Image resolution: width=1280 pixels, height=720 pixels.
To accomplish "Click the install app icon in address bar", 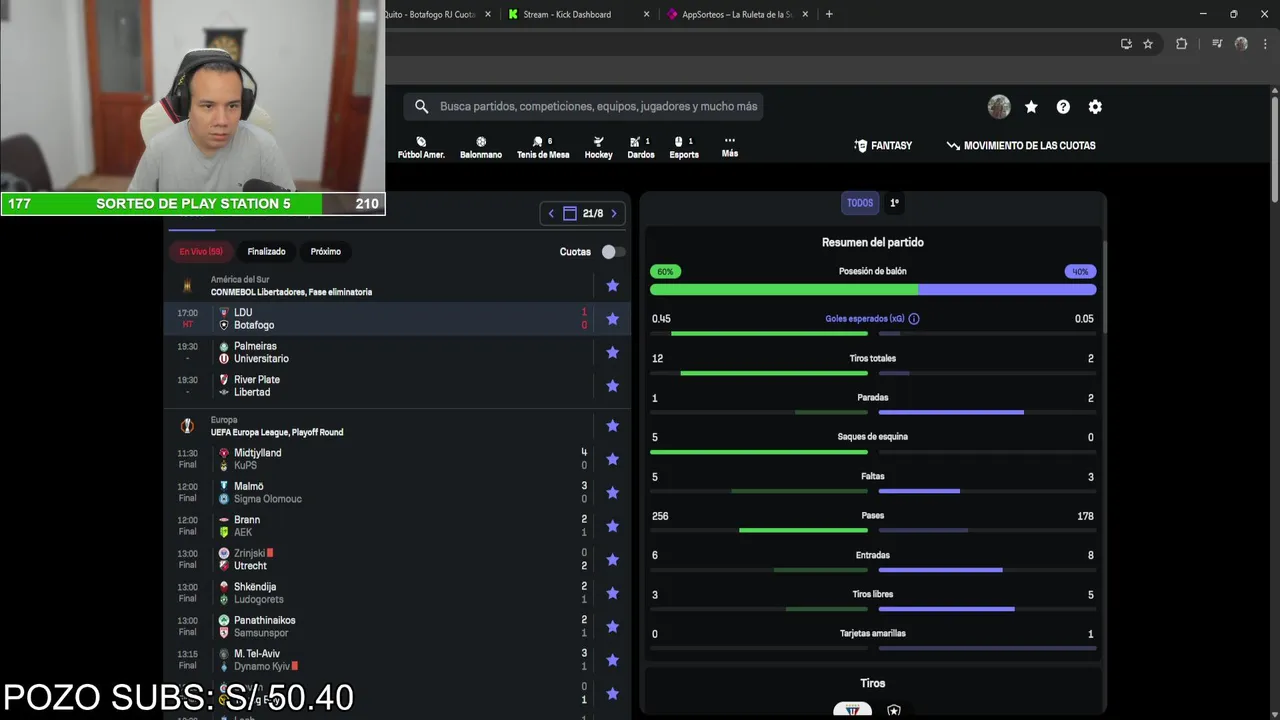I will [1126, 44].
